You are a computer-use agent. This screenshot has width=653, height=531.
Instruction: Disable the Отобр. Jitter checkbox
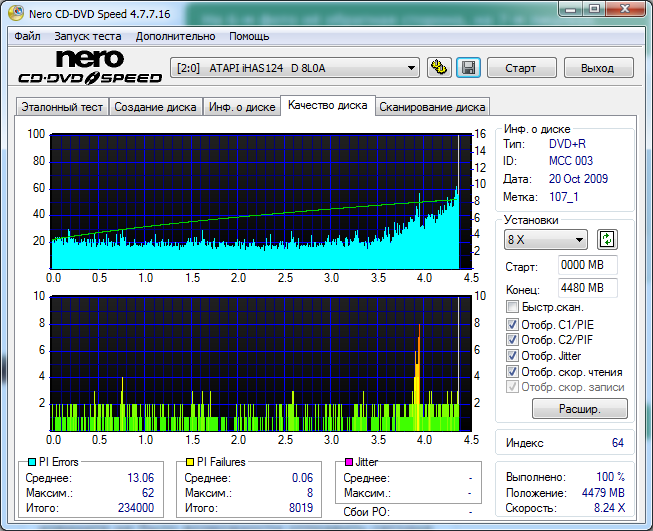(x=513, y=356)
